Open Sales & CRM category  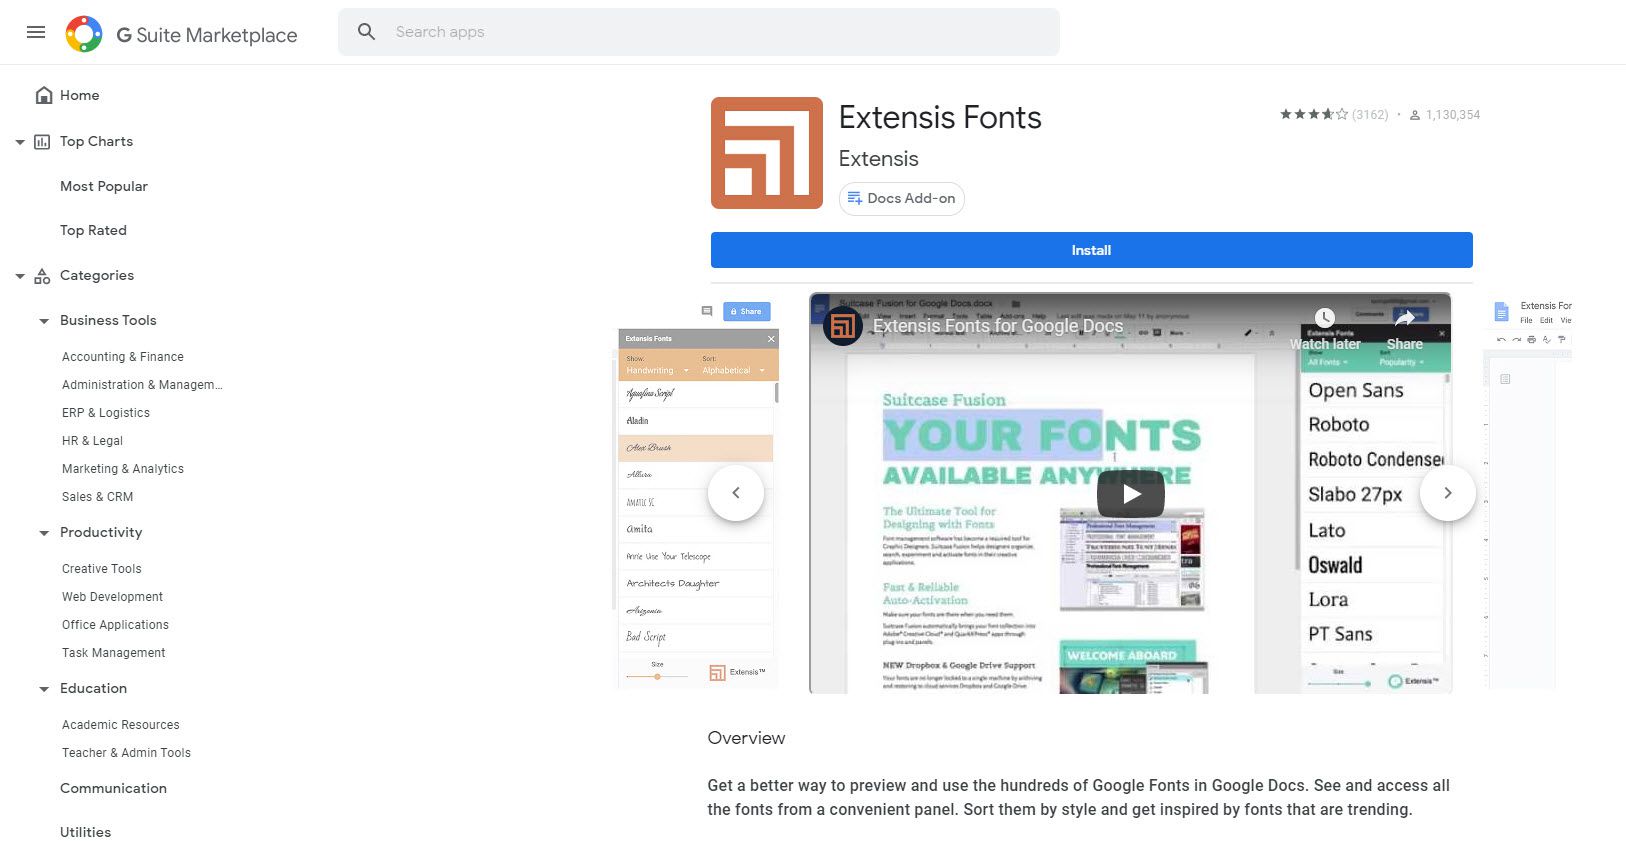(97, 497)
